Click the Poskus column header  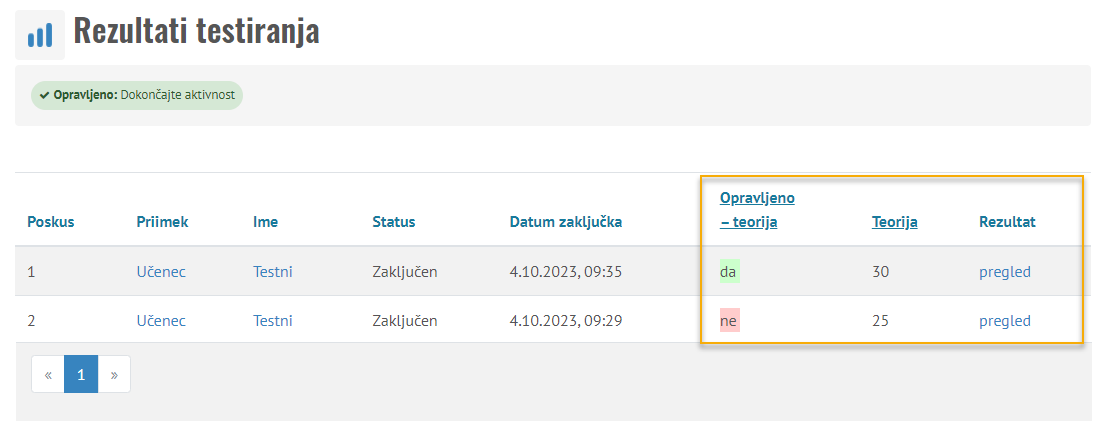[51, 222]
